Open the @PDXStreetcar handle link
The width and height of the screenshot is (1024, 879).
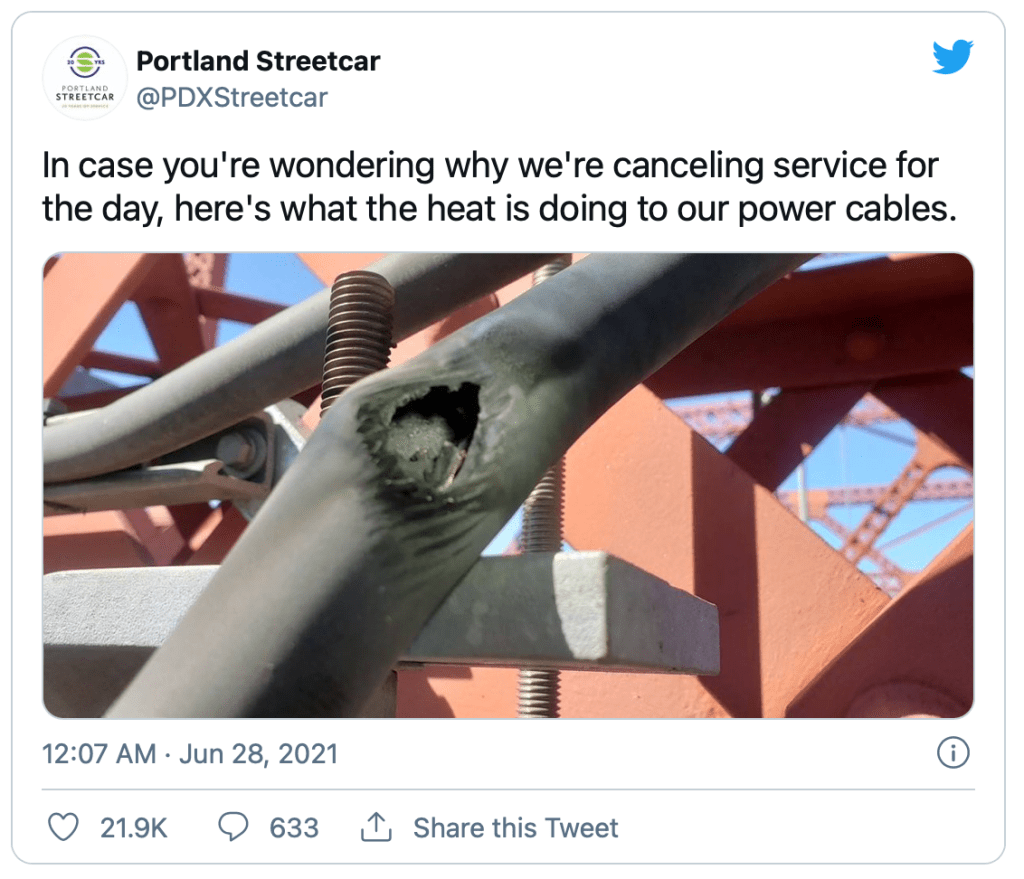point(232,98)
